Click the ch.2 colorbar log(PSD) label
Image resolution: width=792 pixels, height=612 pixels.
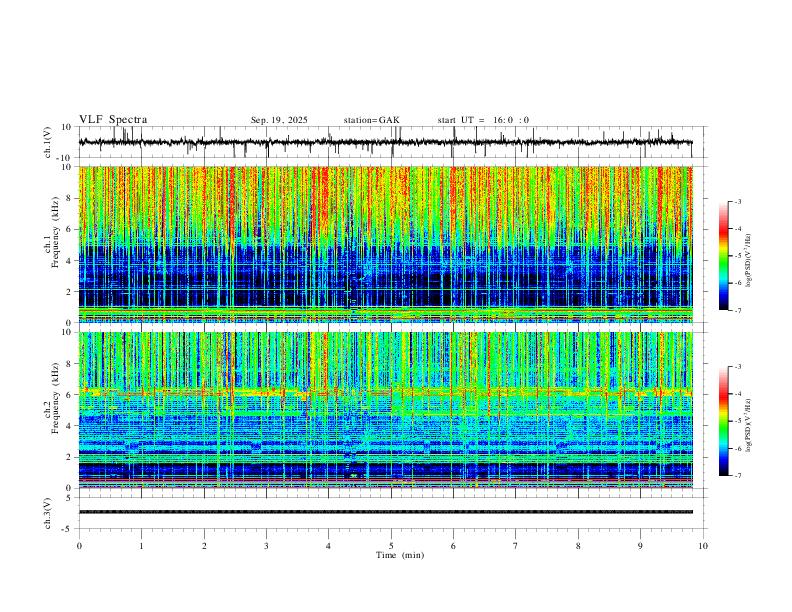(750, 426)
